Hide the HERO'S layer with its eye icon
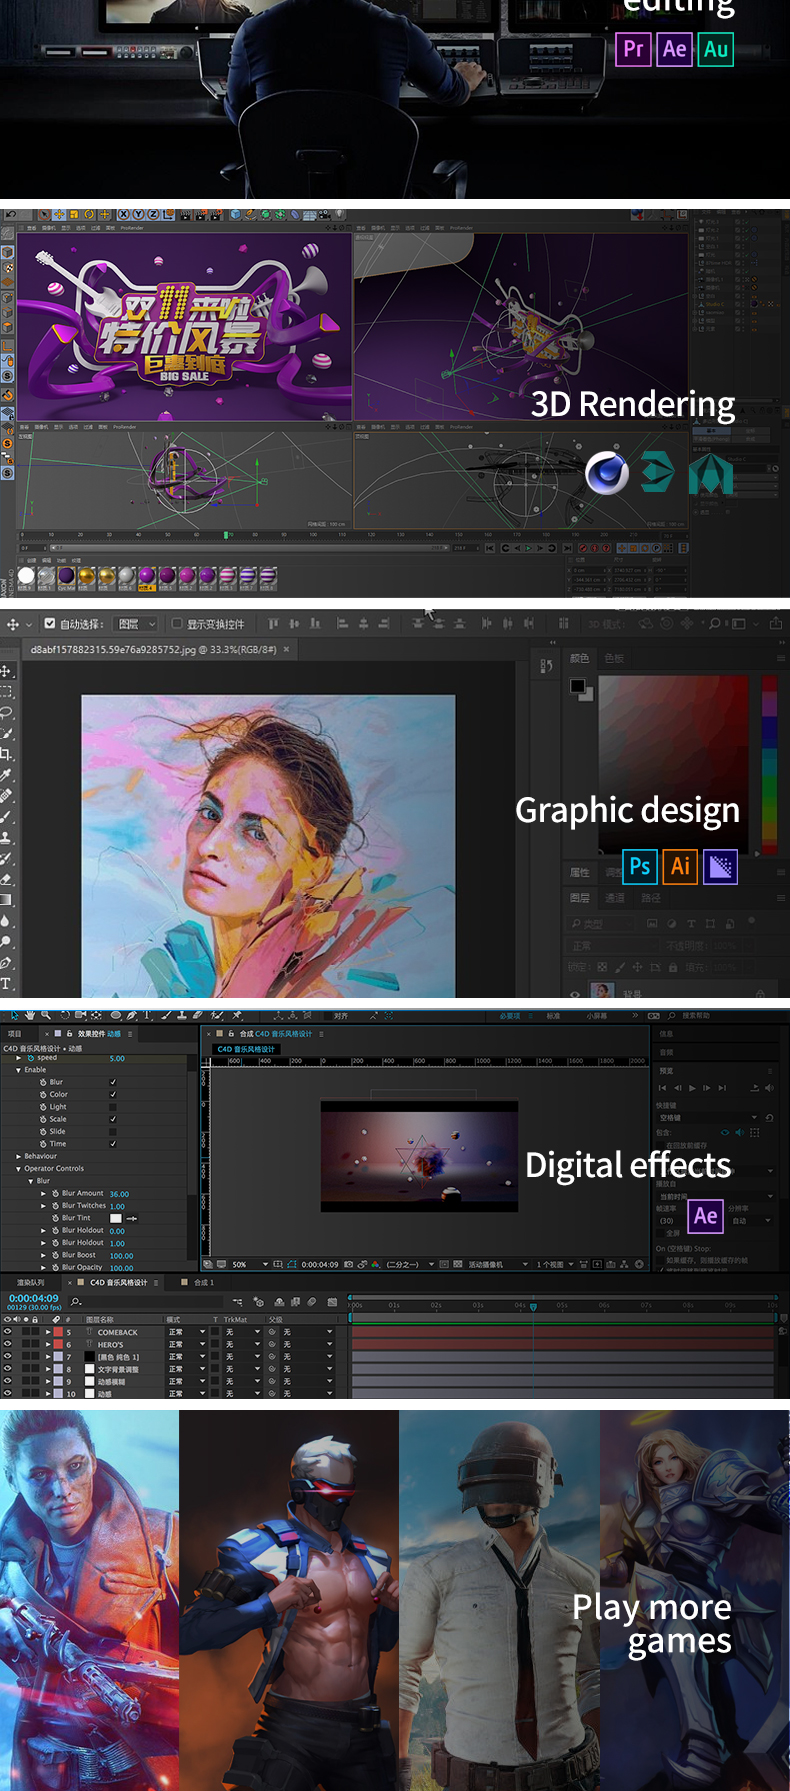The image size is (790, 1791). coord(7,1344)
